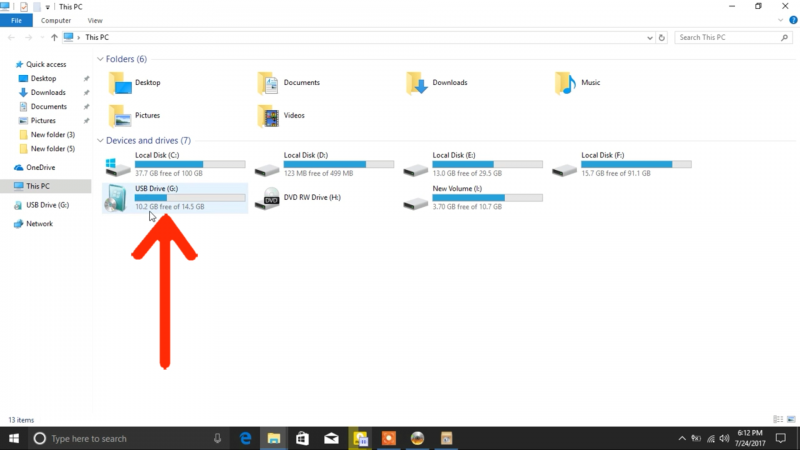The width and height of the screenshot is (800, 450).
Task: Click the This PC address bar breadcrumb
Action: (97, 37)
